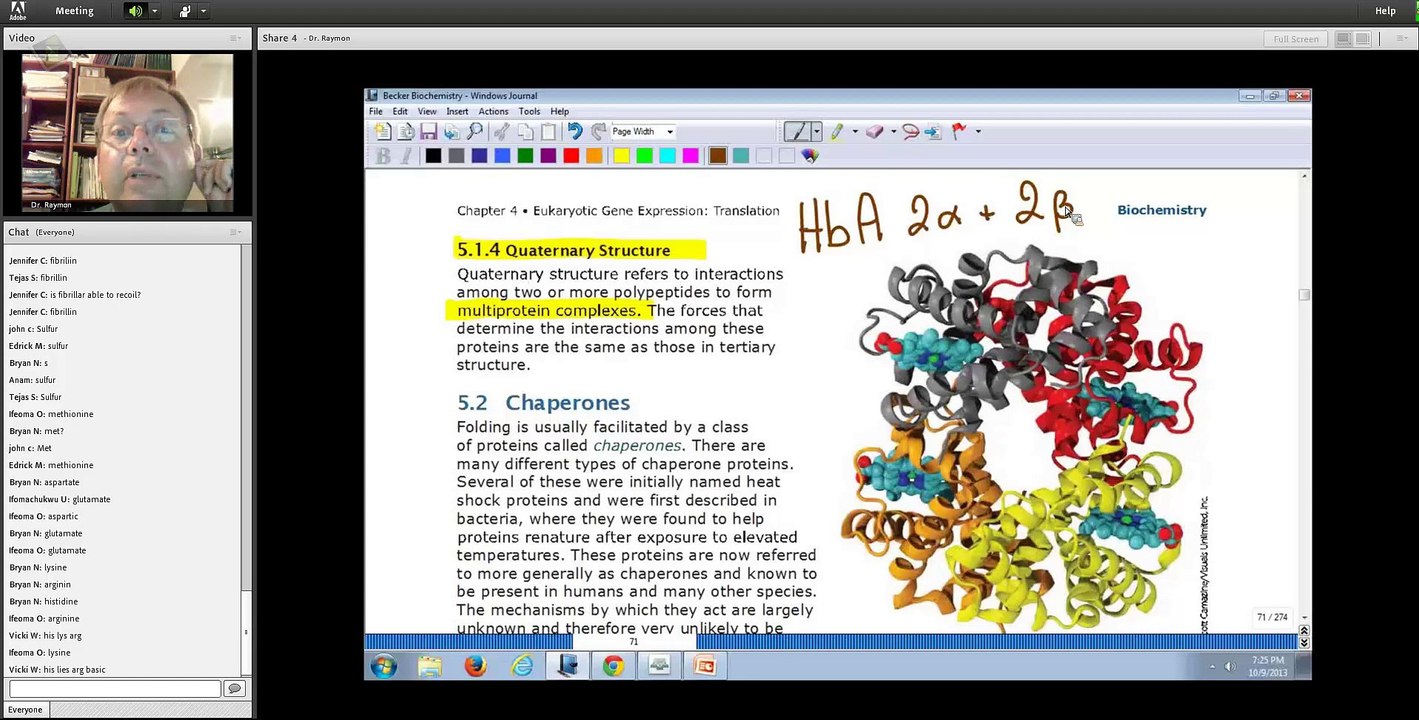1419x720 pixels.
Task: Pick the yellow color swatch
Action: point(621,156)
